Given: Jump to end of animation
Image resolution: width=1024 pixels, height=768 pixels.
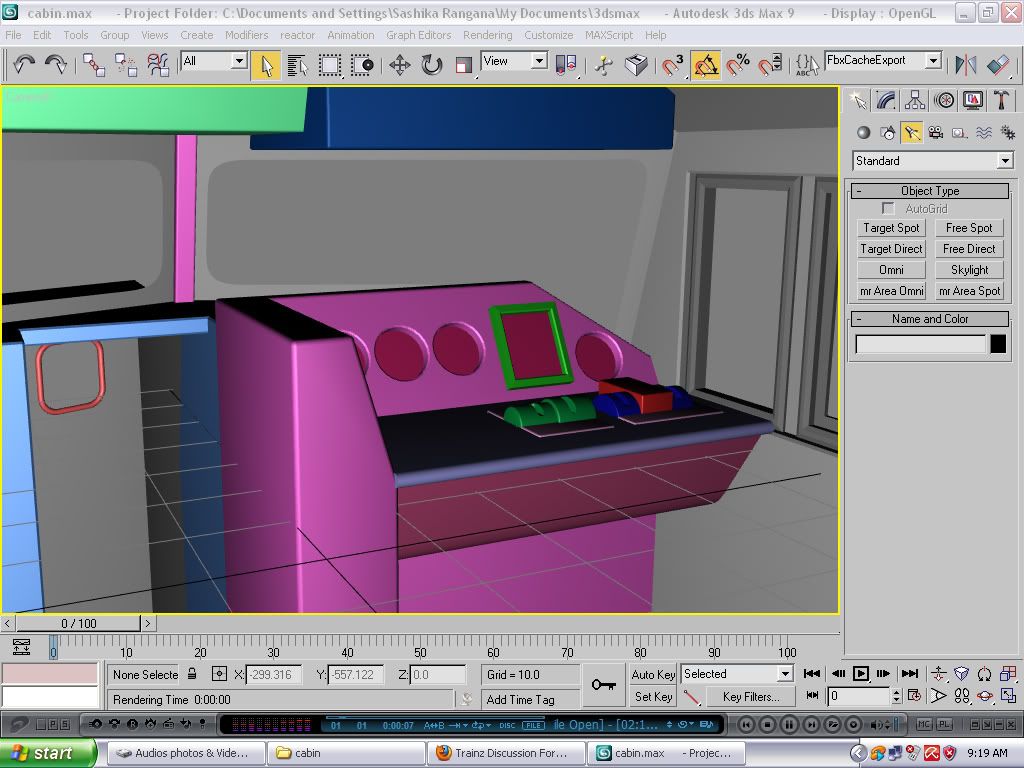Looking at the screenshot, I should [x=910, y=673].
